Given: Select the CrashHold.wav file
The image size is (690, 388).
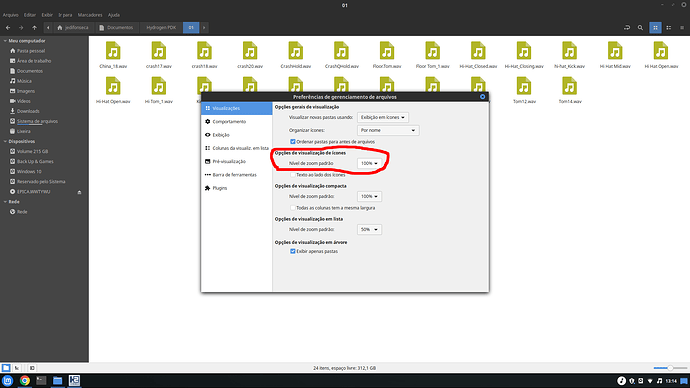Looking at the screenshot, I should [296, 55].
